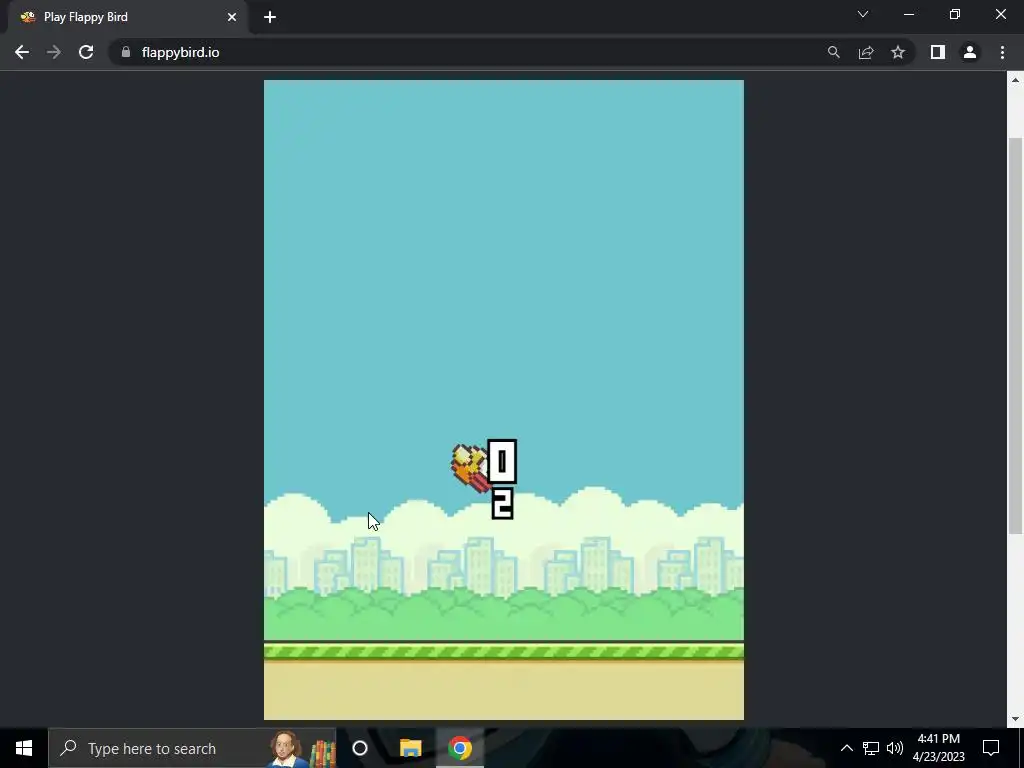Image resolution: width=1024 pixels, height=768 pixels.
Task: Minimize the Chrome window
Action: tap(909, 14)
